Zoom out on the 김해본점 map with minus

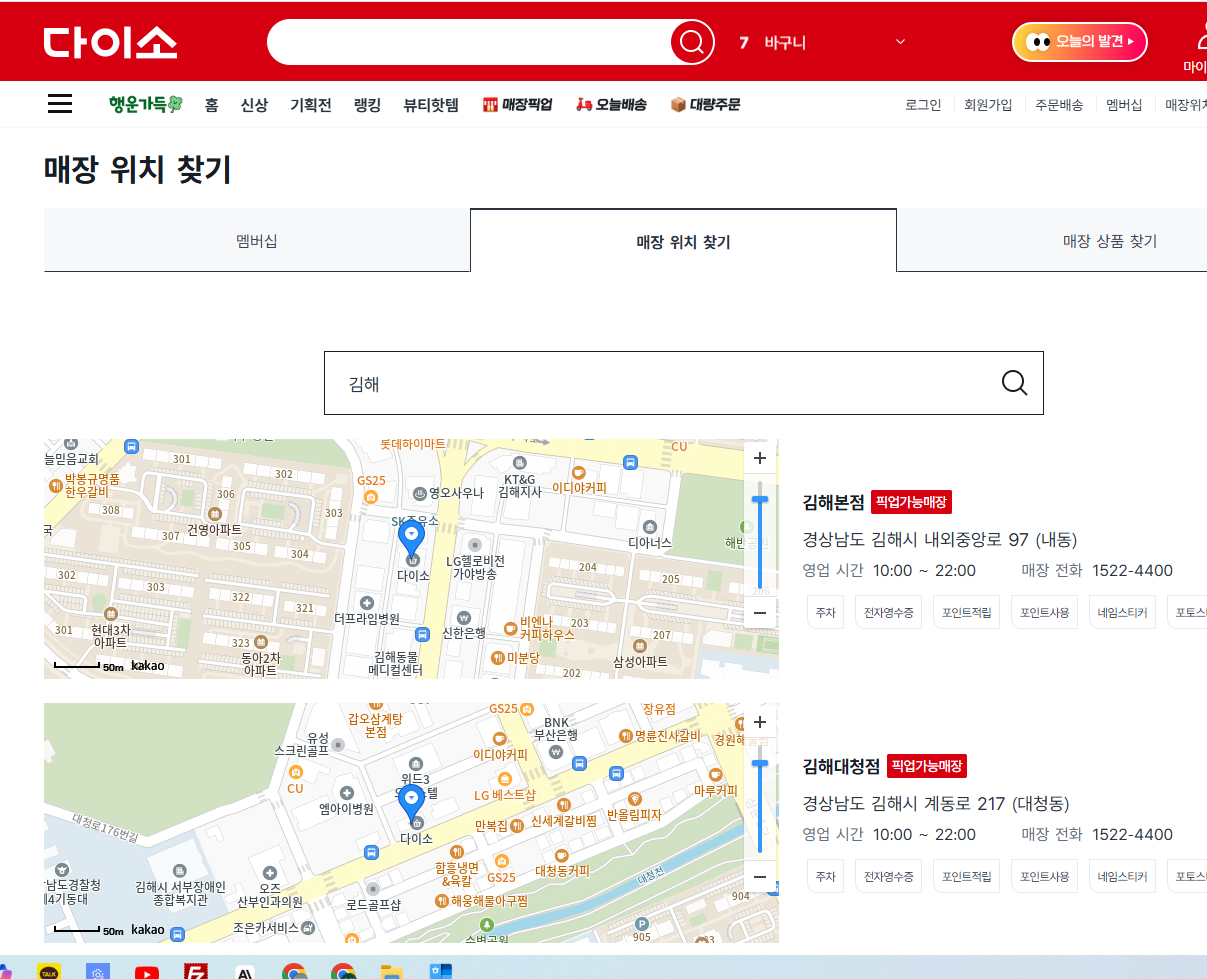click(x=759, y=612)
